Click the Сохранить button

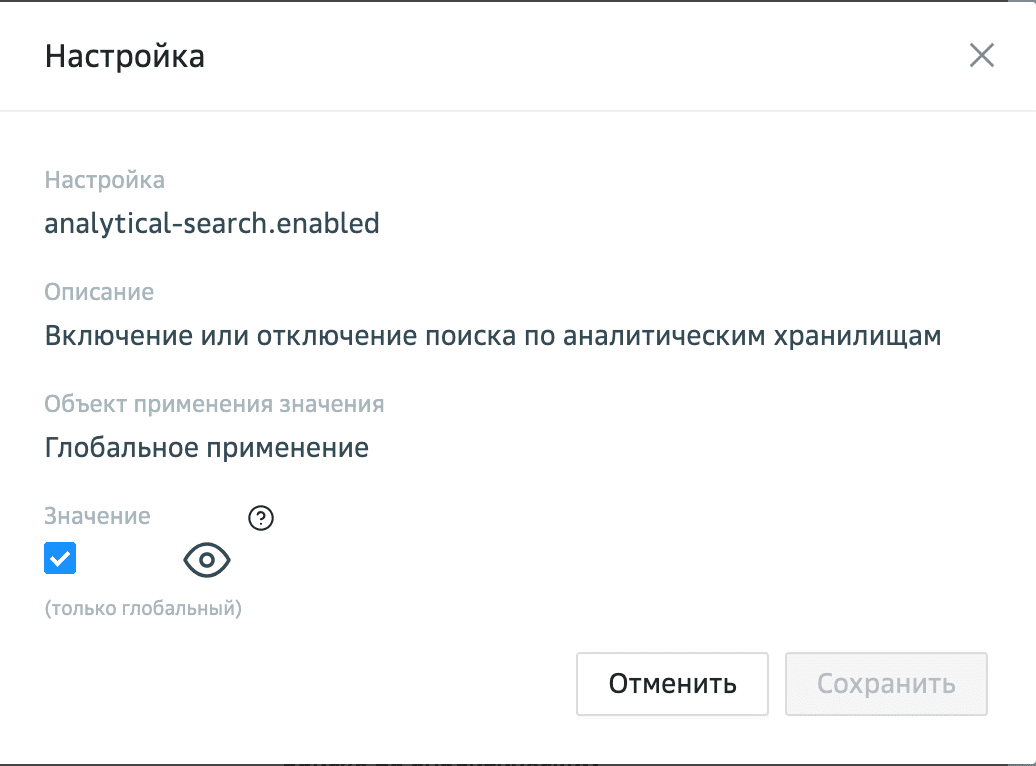point(886,684)
